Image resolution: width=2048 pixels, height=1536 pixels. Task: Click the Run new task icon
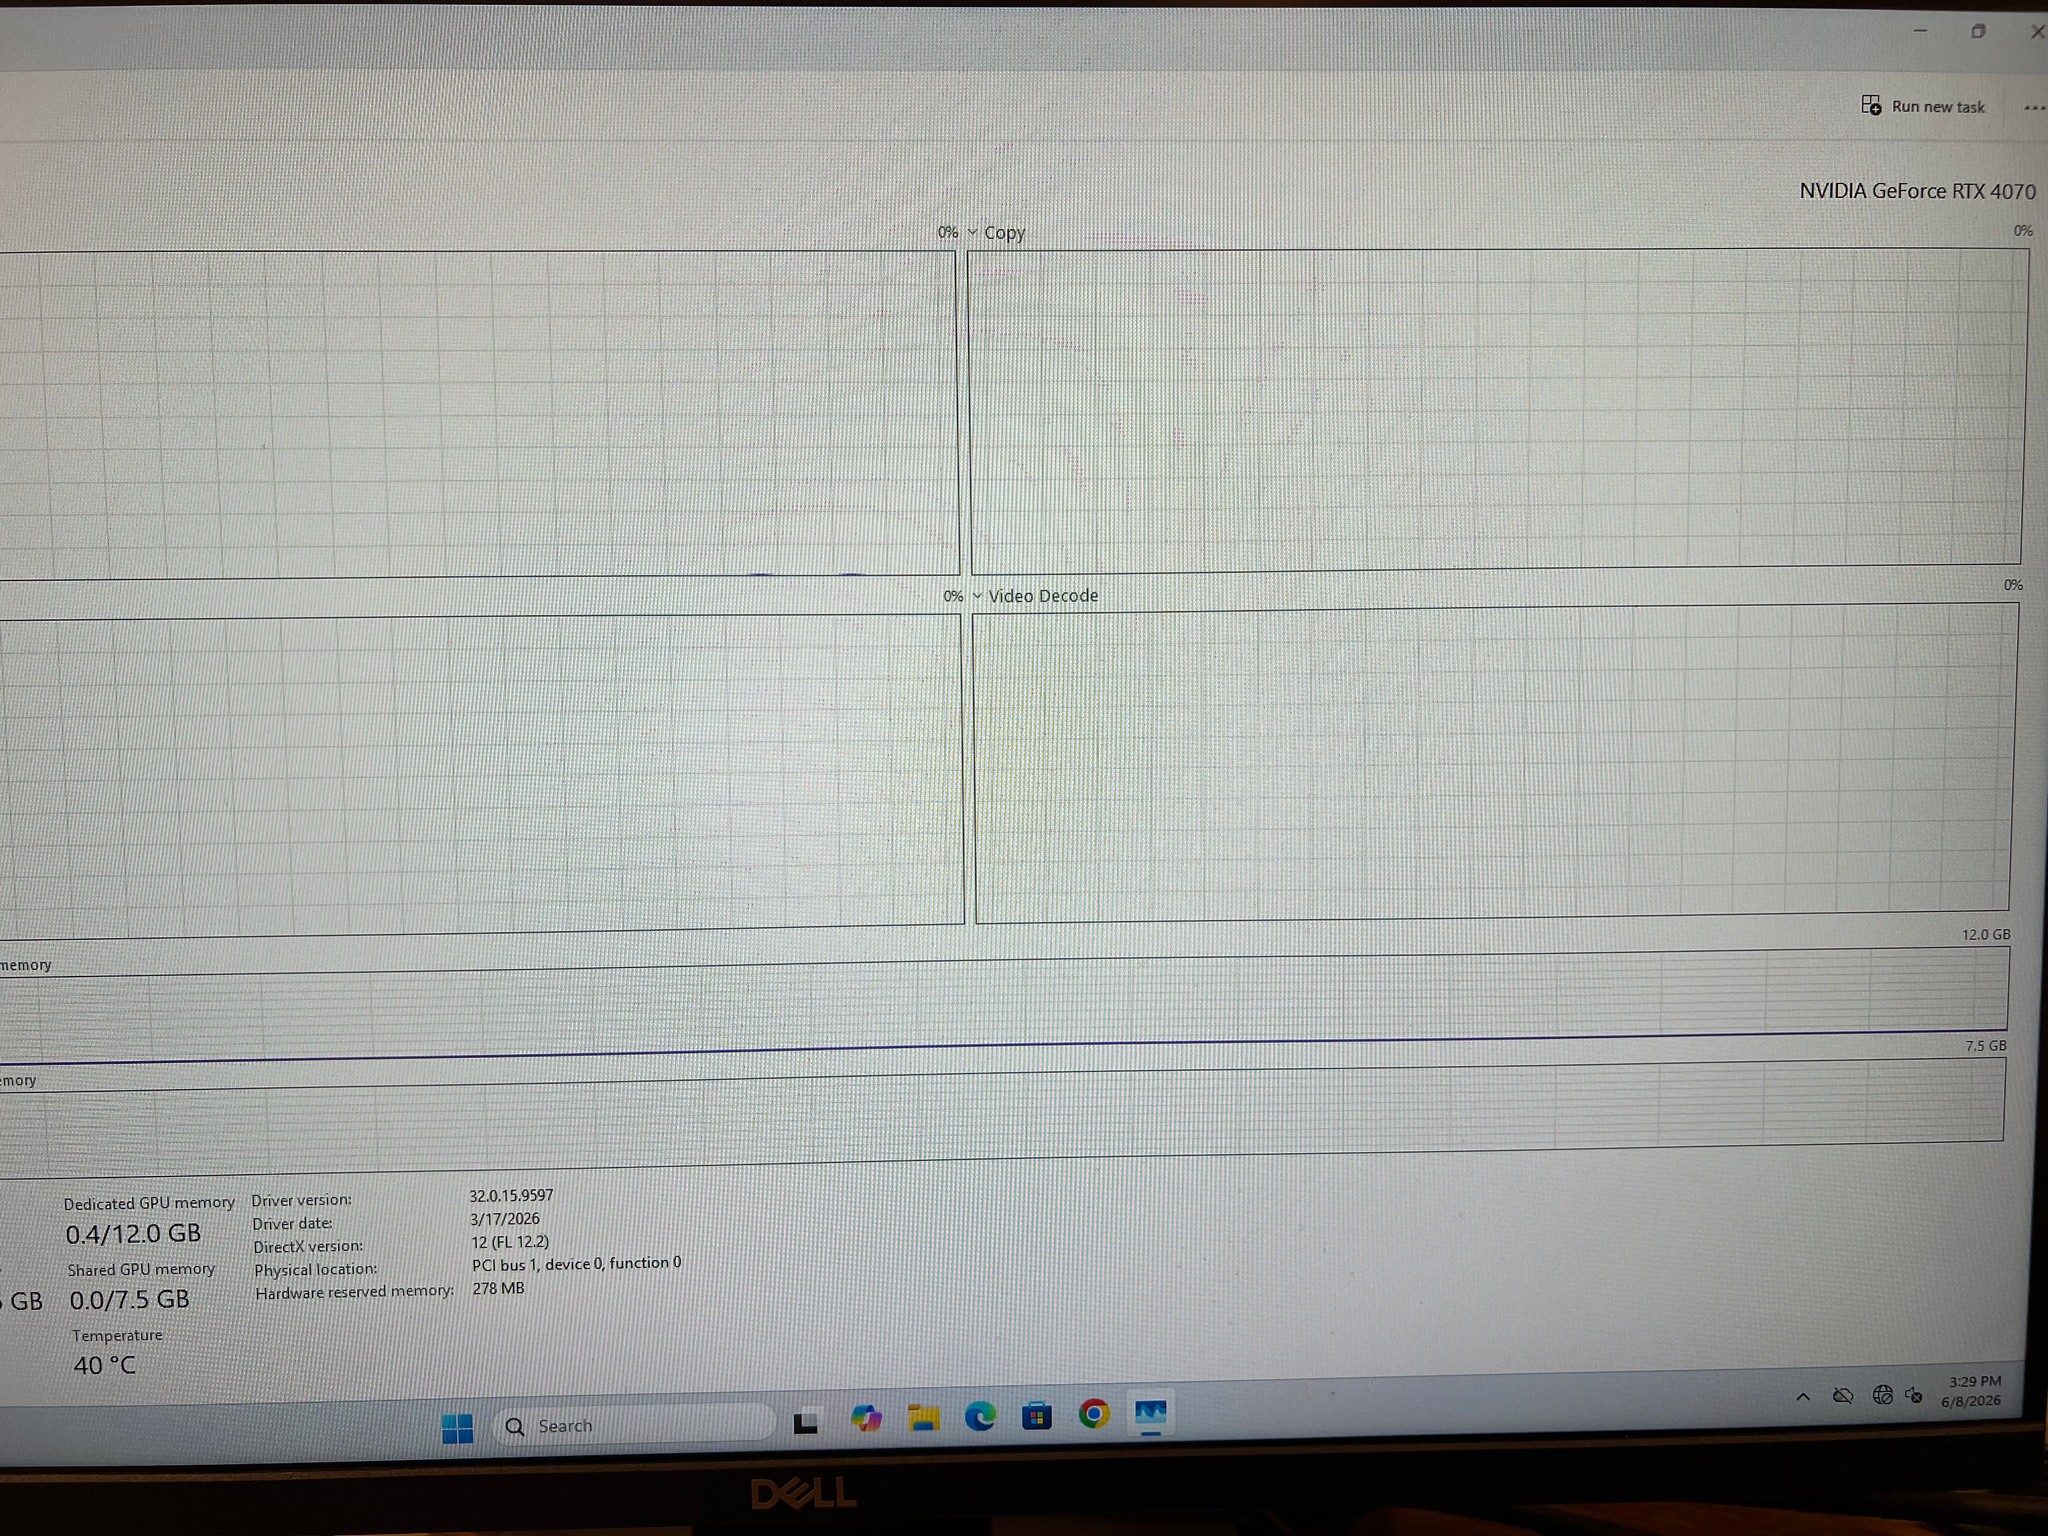1871,105
